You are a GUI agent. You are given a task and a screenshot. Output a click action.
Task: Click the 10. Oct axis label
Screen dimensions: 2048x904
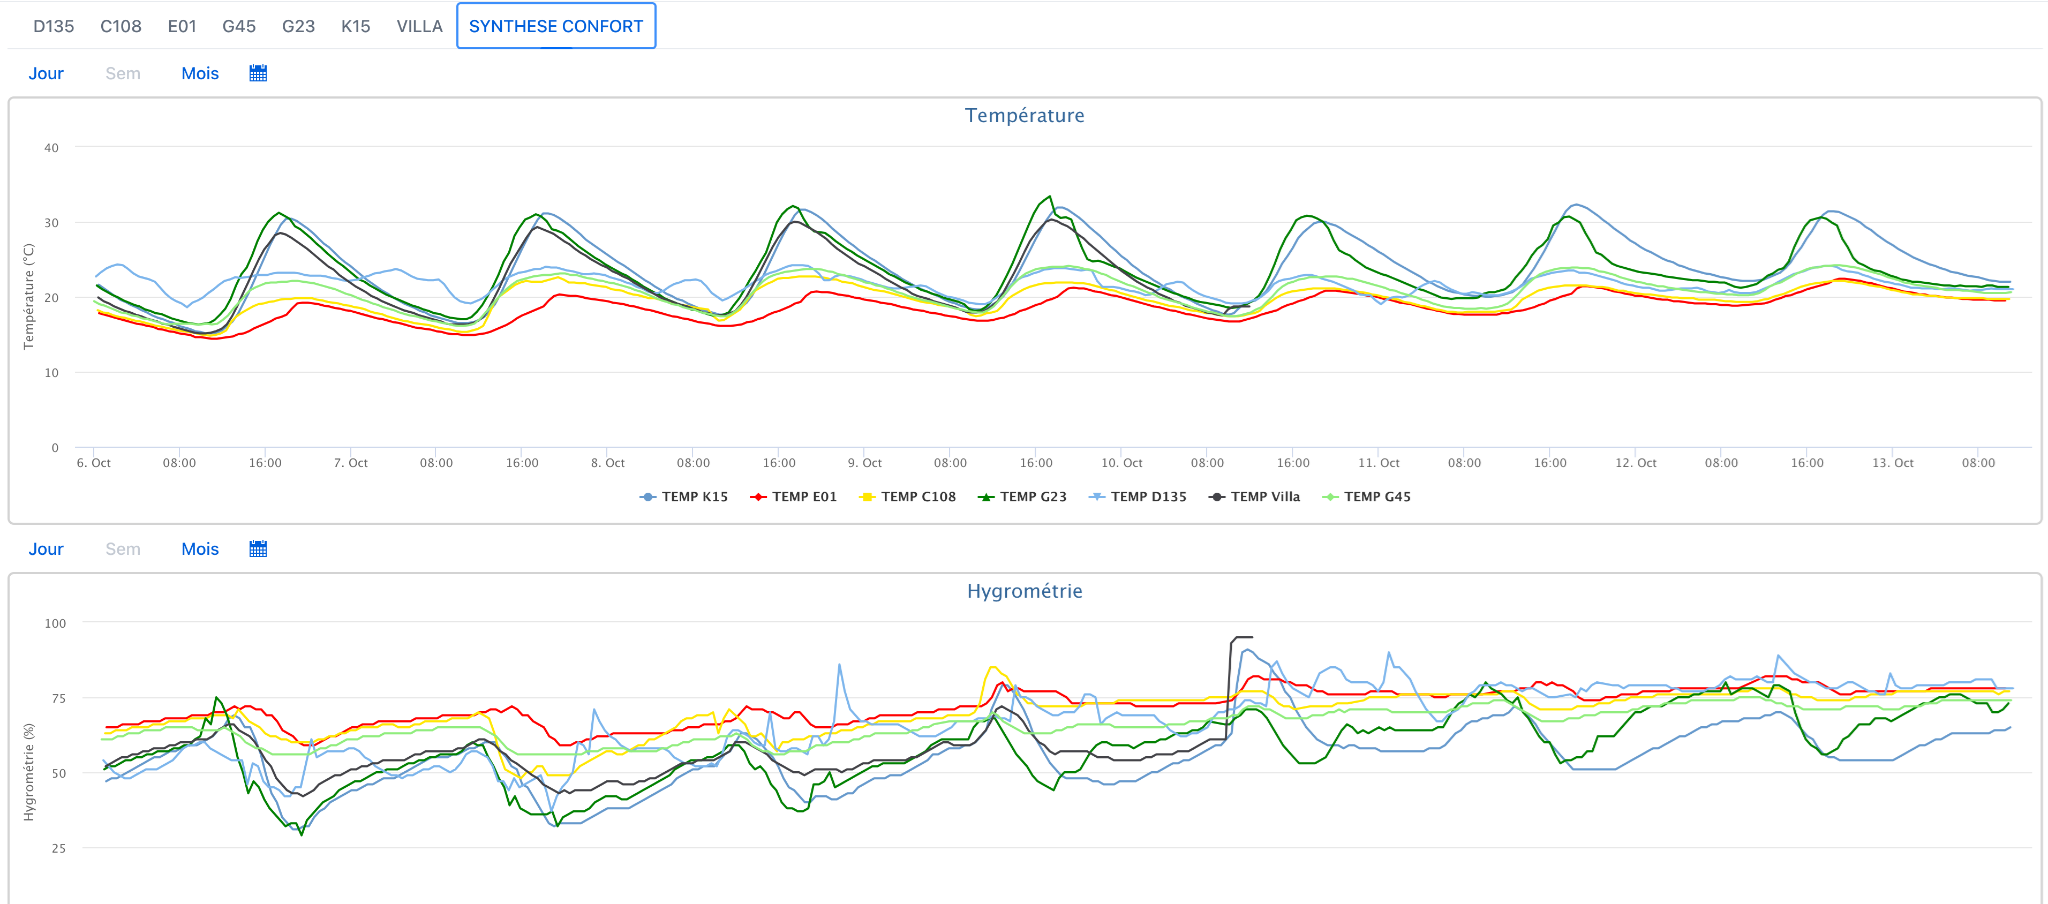coord(1122,463)
